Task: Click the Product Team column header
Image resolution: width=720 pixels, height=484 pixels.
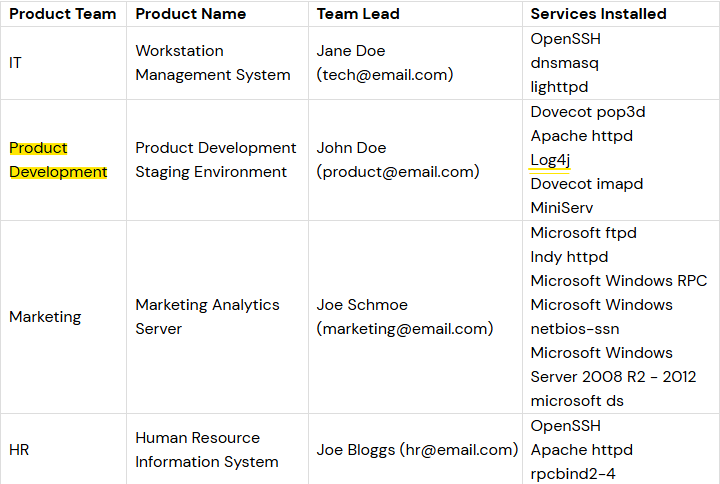Action: pos(62,14)
